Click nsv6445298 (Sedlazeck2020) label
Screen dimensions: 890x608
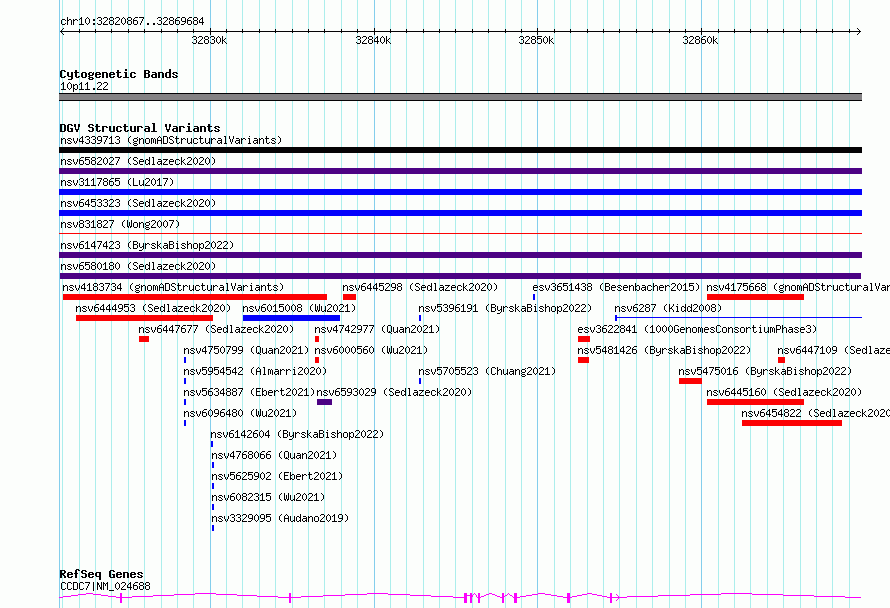click(420, 287)
